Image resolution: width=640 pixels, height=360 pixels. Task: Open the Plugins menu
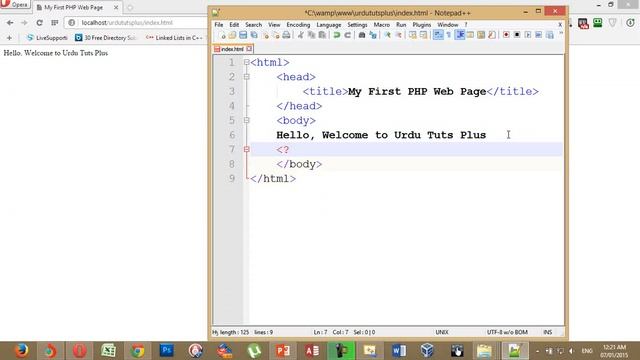pos(422,25)
